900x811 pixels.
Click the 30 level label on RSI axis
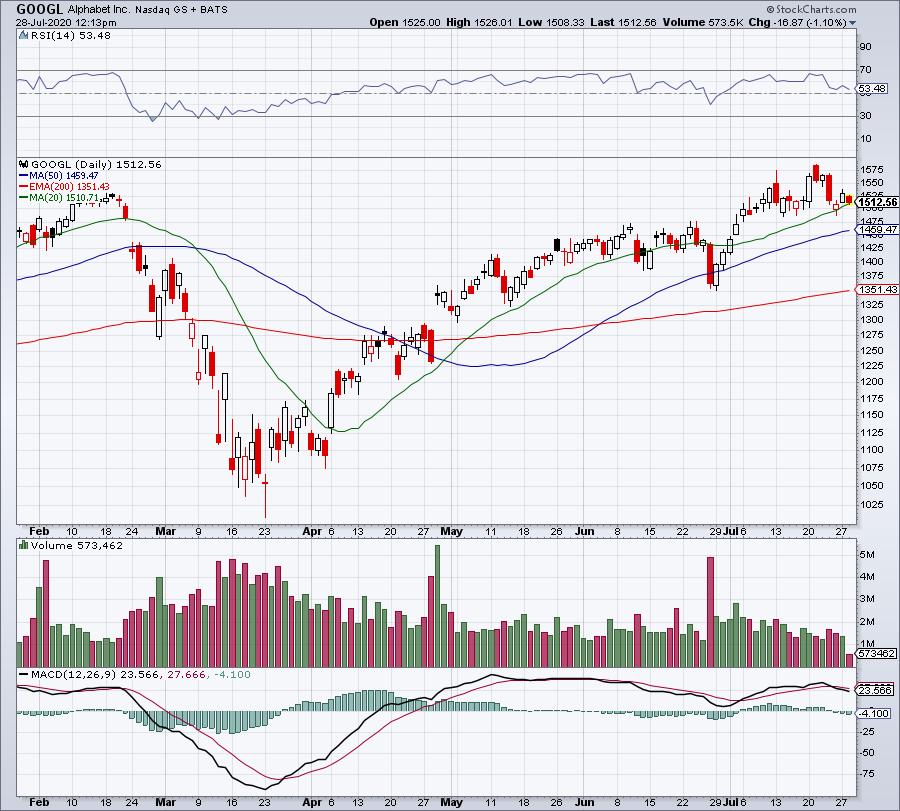click(x=866, y=115)
